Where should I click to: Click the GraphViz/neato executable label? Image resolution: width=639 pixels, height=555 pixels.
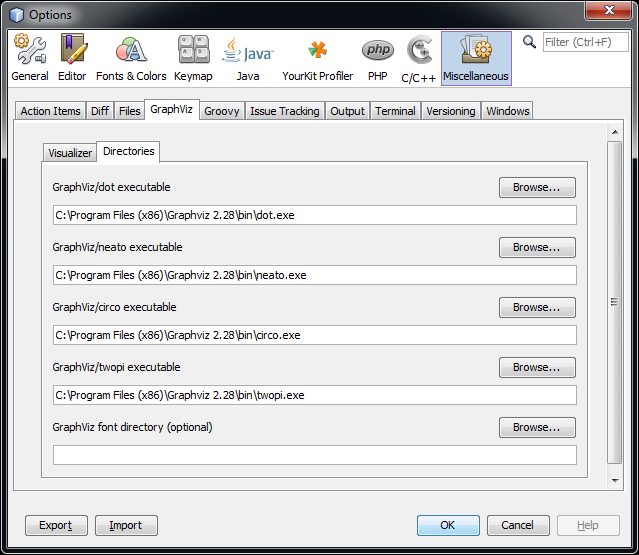point(117,247)
